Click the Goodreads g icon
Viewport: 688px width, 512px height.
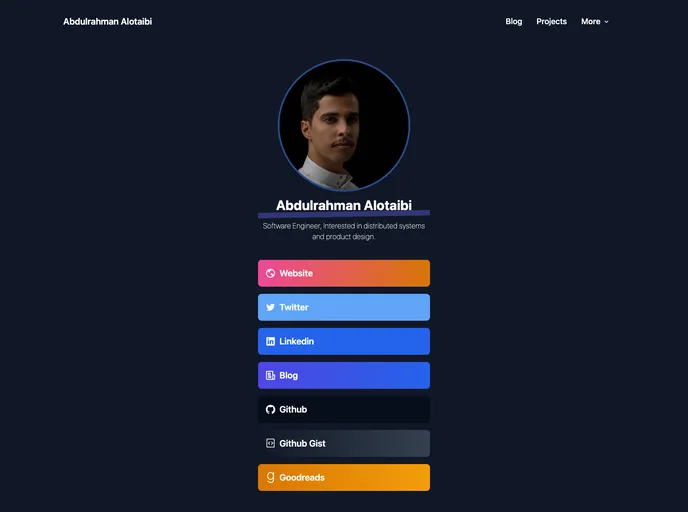click(270, 477)
